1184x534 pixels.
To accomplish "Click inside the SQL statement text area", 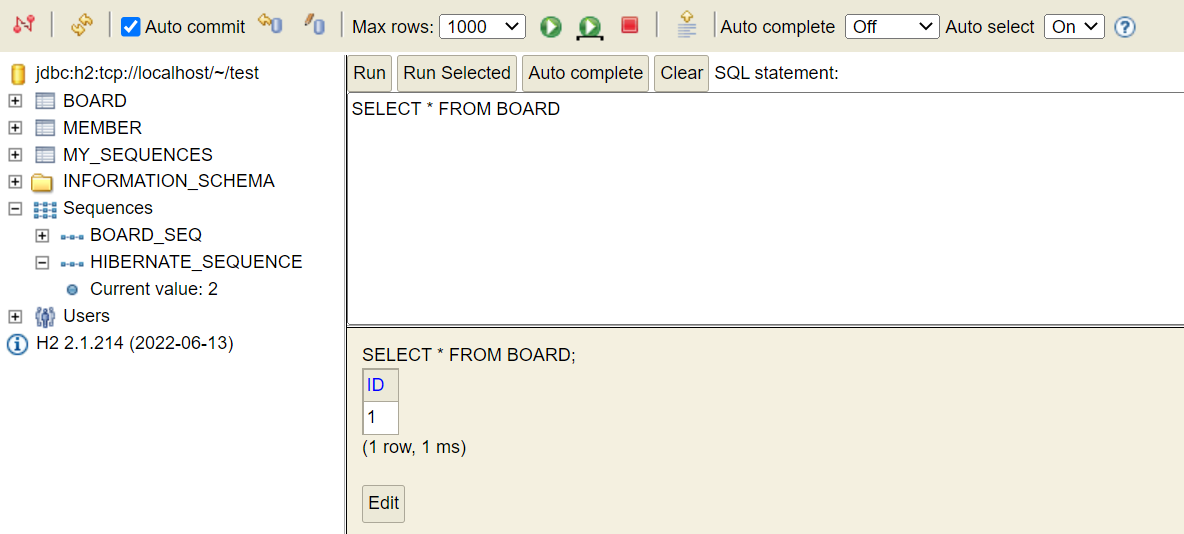I will [765, 208].
